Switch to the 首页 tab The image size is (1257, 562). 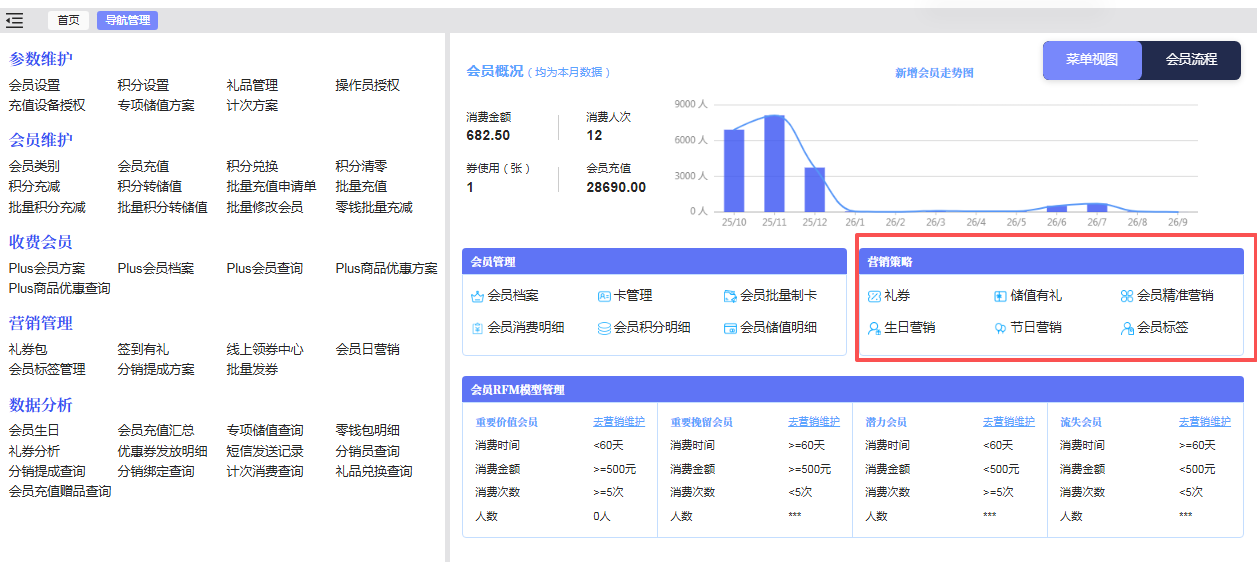coord(68,20)
